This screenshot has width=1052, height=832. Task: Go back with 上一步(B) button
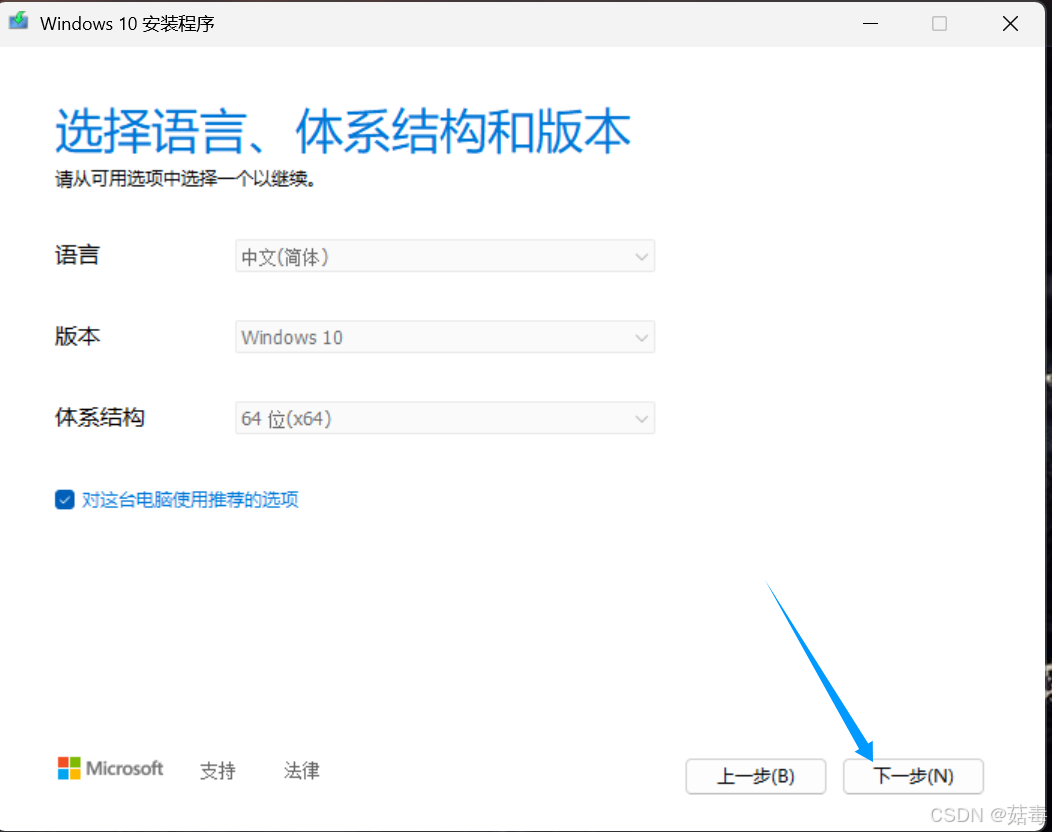pos(755,776)
